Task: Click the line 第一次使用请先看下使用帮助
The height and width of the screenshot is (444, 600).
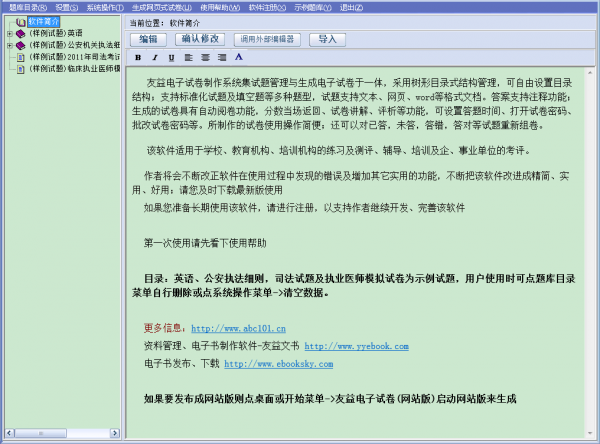Action: (205, 243)
